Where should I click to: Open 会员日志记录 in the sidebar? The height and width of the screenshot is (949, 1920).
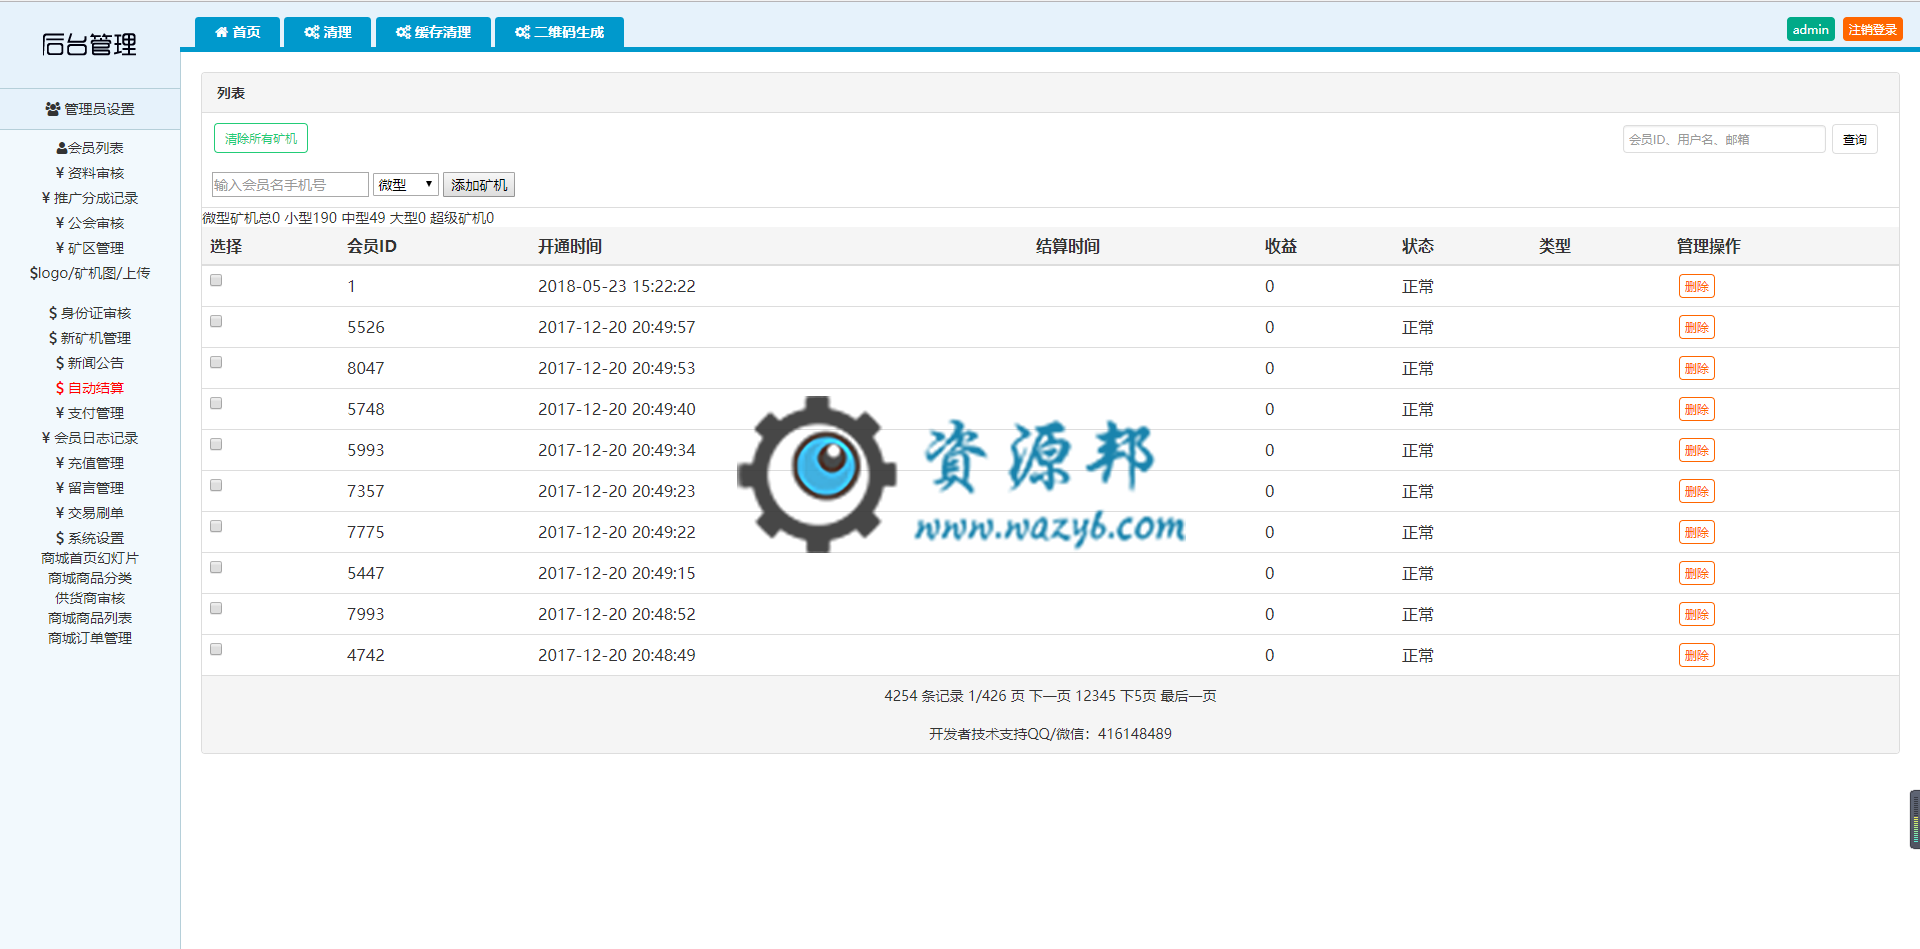[90, 438]
